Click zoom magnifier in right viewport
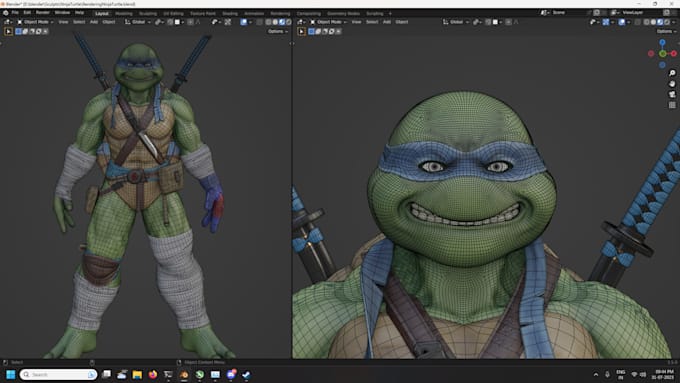The height and width of the screenshot is (383, 680). coord(672,73)
